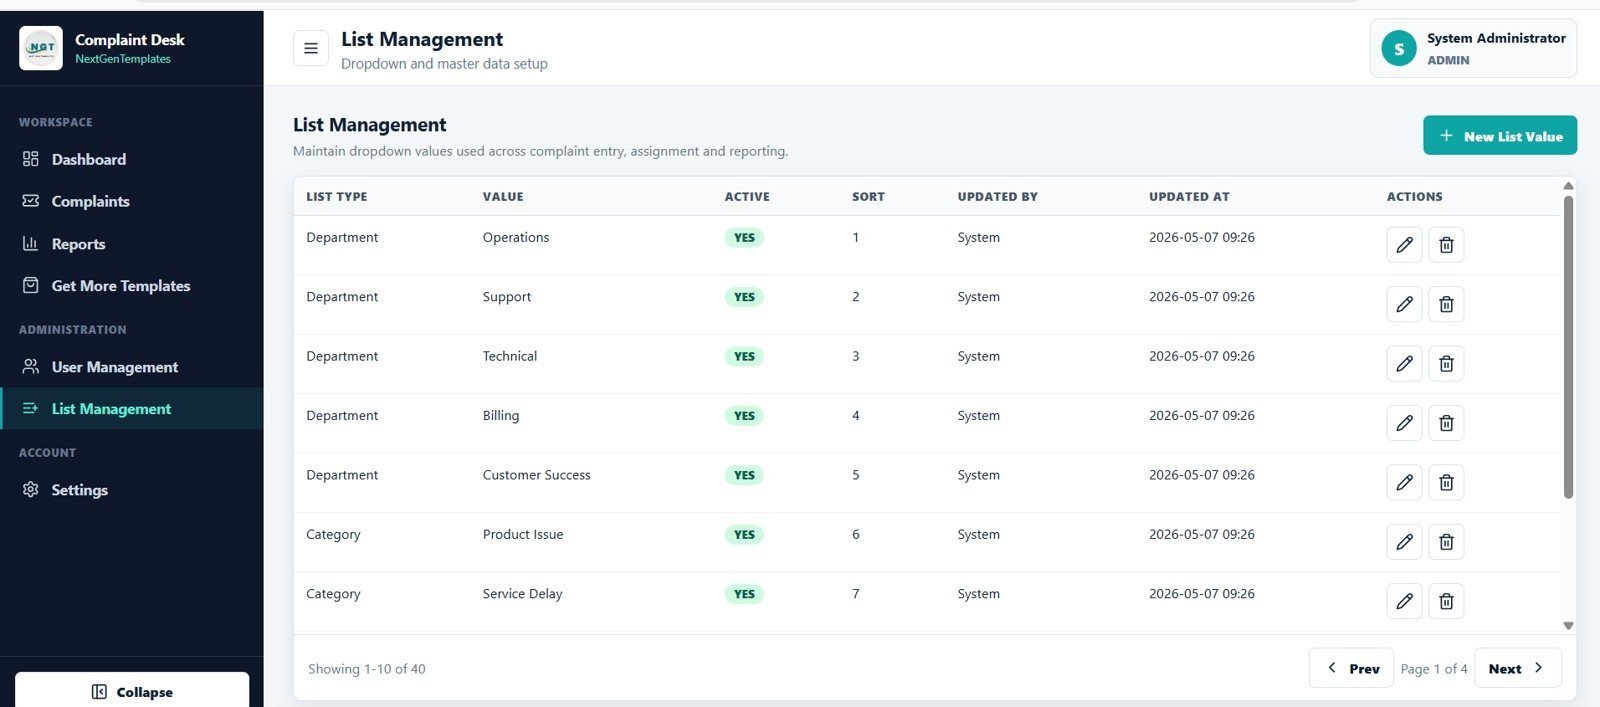
Task: Collapse the sidebar
Action: (x=132, y=692)
